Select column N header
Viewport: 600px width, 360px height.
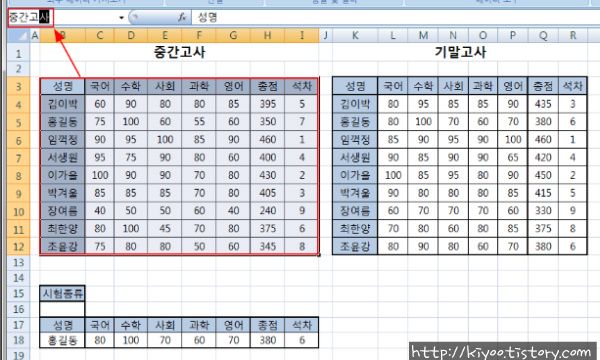(453, 36)
